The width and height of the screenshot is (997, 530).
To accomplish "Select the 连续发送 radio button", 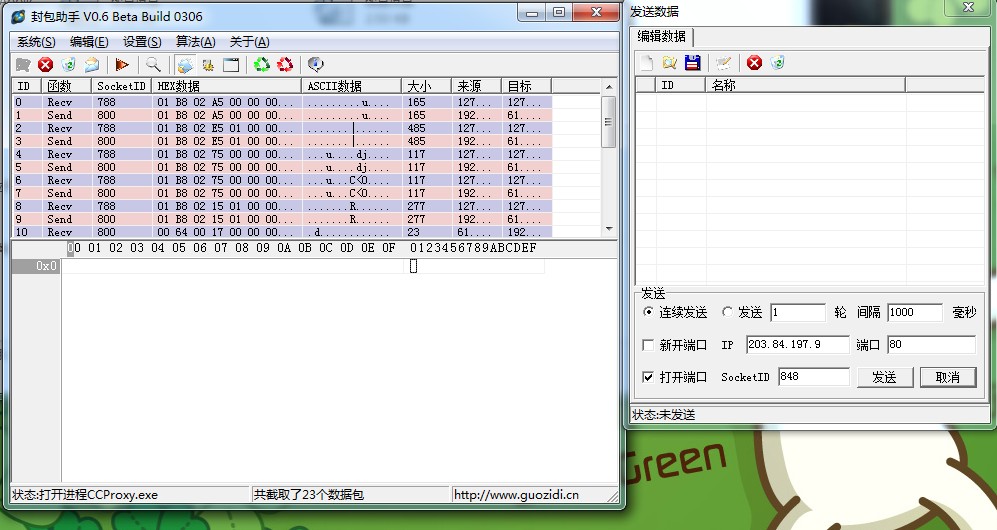I will tap(648, 312).
